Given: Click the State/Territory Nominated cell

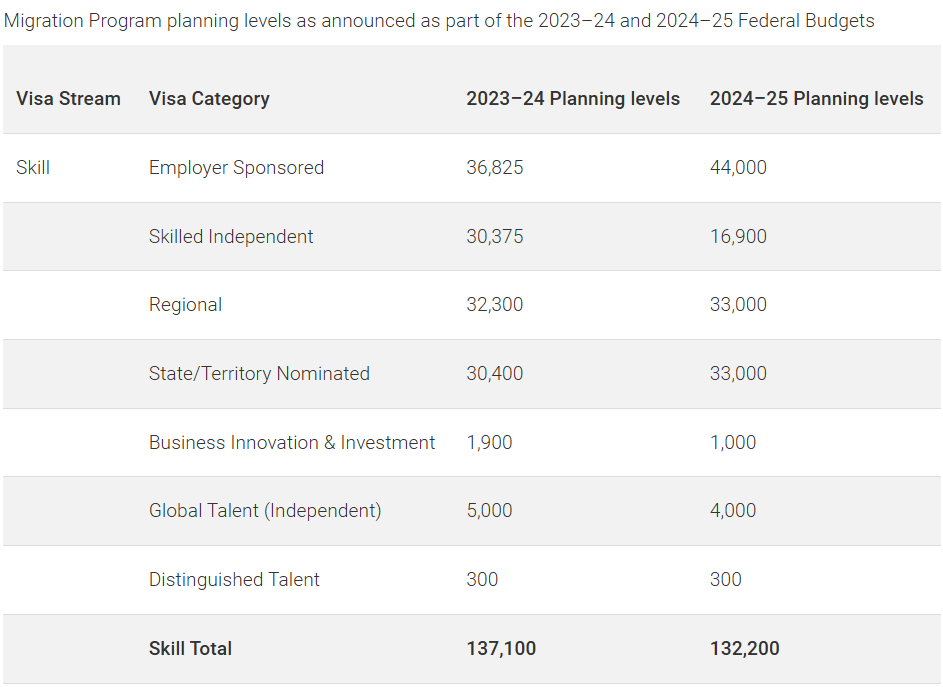Looking at the screenshot, I should coord(259,374).
